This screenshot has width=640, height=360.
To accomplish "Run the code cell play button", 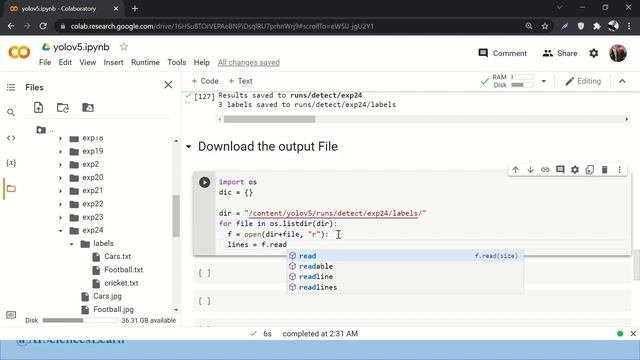I will coord(204,182).
